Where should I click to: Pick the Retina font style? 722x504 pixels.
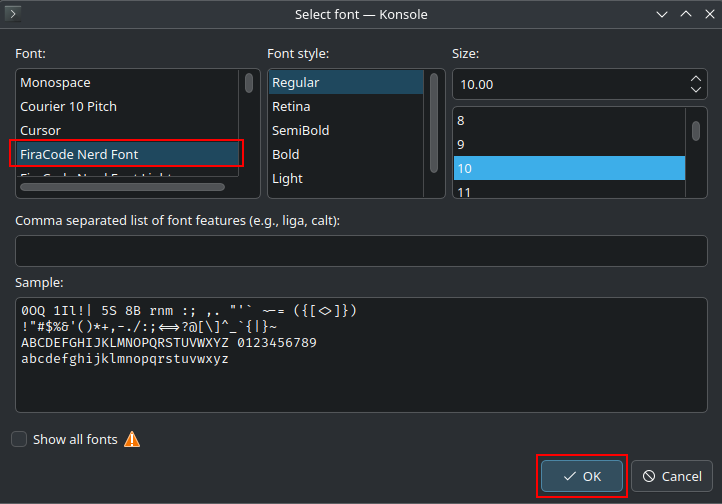coord(346,106)
